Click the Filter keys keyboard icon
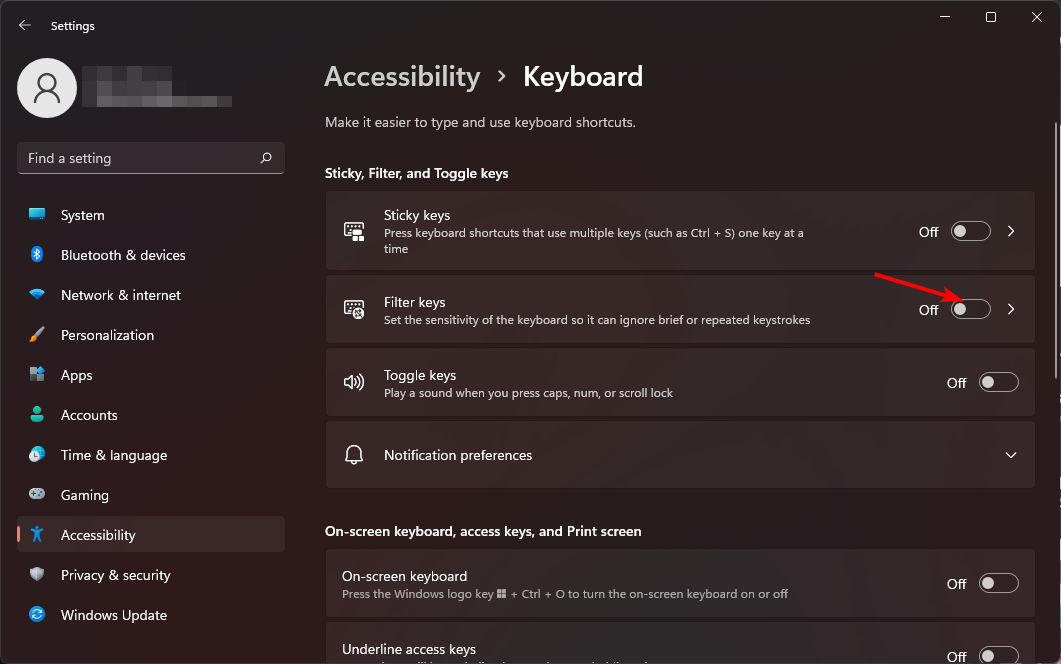Screen dimensions: 1061x664 (x=354, y=309)
